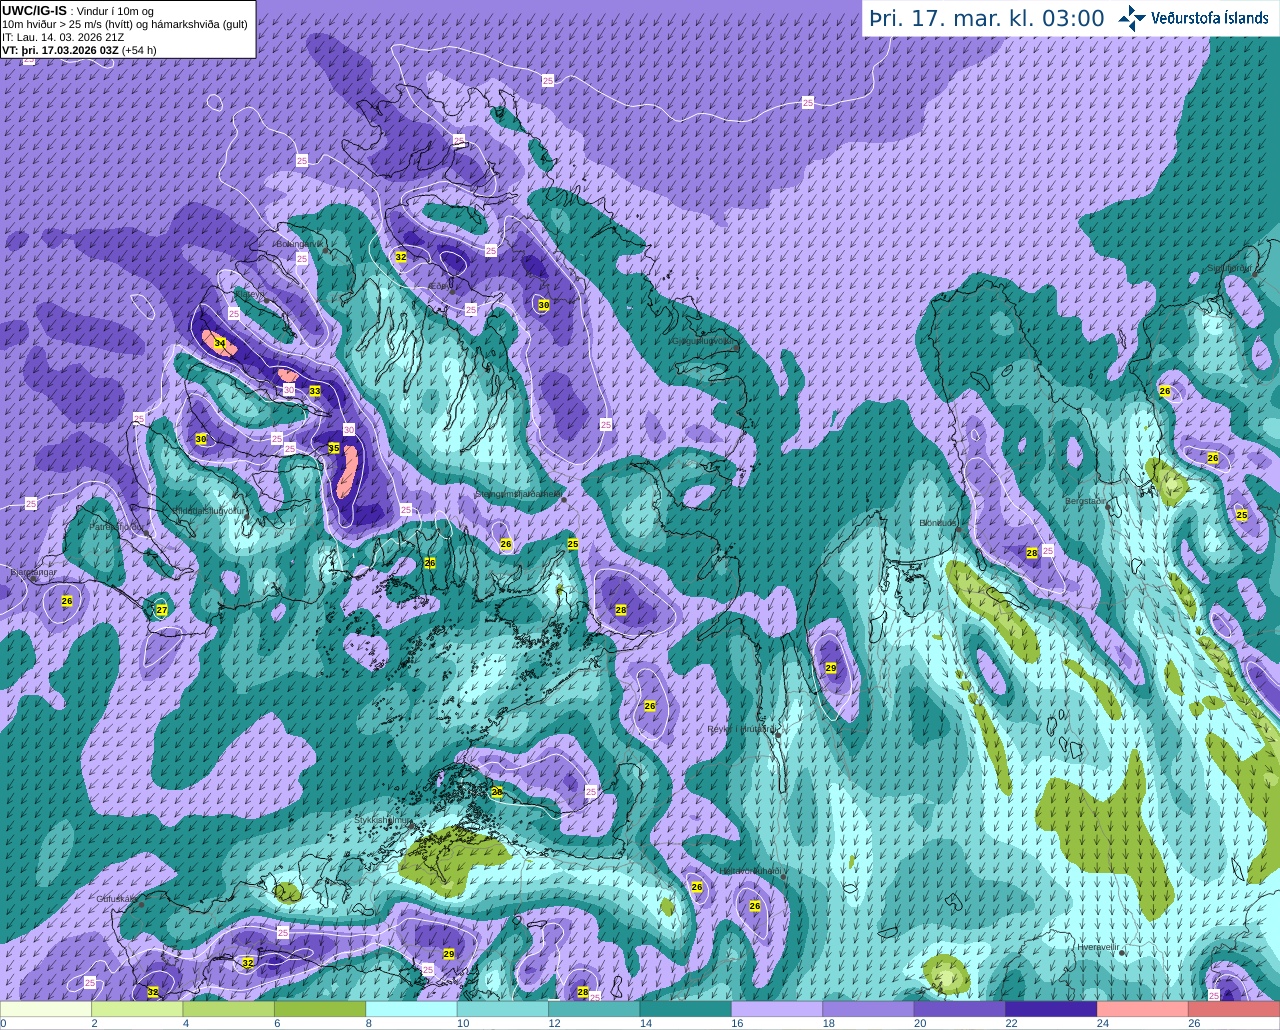This screenshot has width=1280, height=1030.
Task: Click the 12–14 m/s teal legend swatch
Action: coord(594,1009)
